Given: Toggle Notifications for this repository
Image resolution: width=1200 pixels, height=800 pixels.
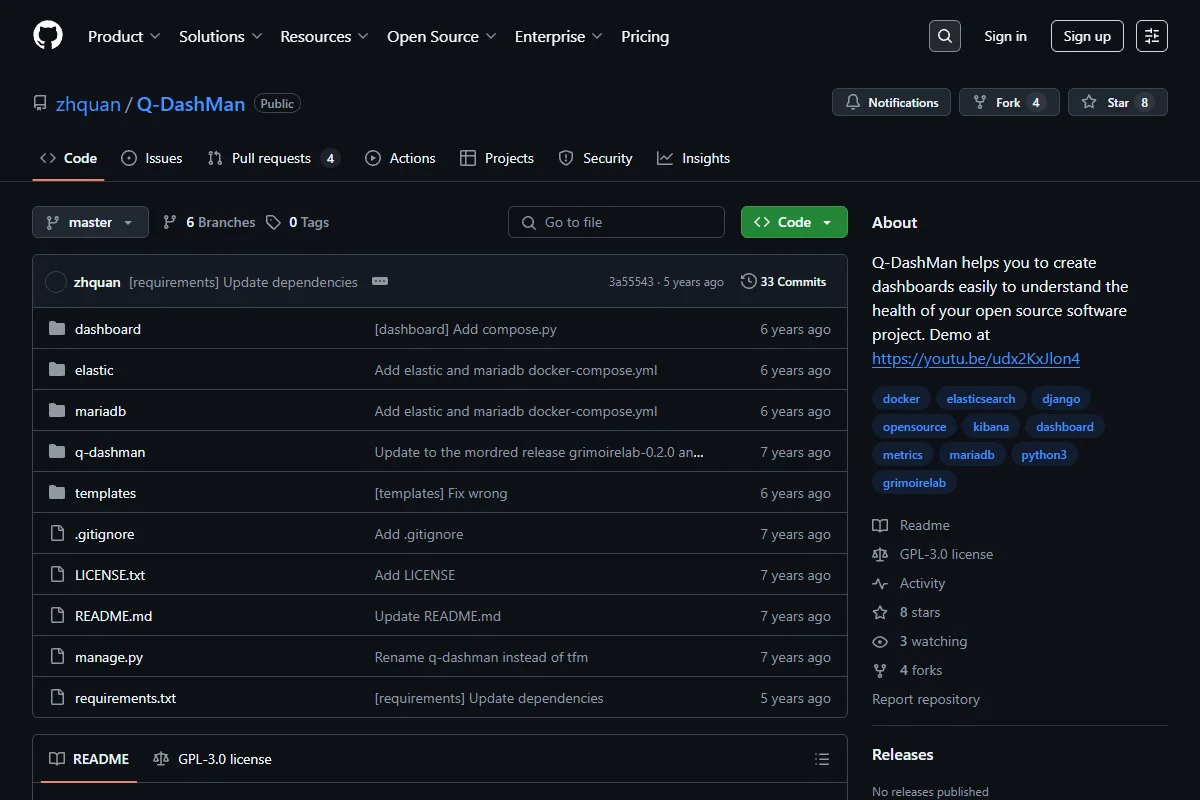Looking at the screenshot, I should (892, 102).
